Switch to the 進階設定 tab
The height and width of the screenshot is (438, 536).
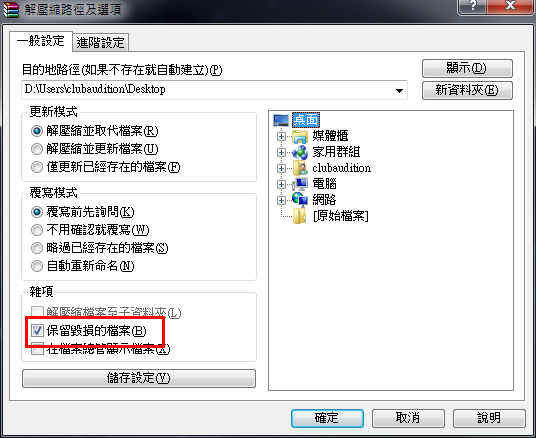coord(100,43)
